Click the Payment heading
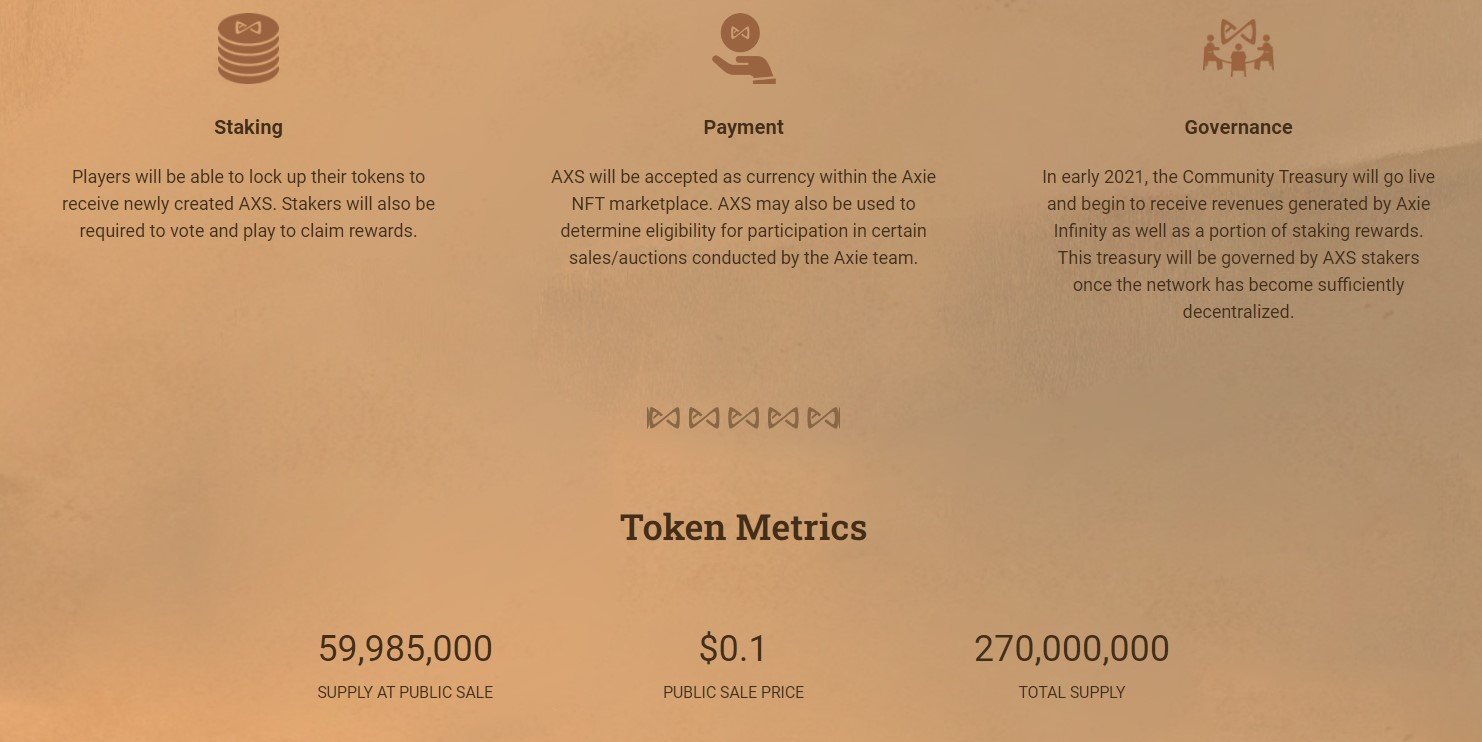The width and height of the screenshot is (1482, 742). [743, 127]
